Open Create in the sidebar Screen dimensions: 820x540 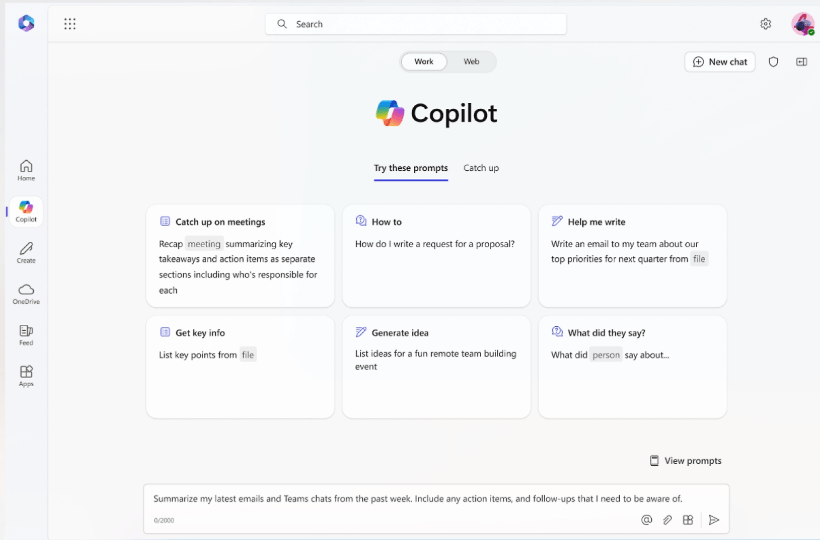26,252
